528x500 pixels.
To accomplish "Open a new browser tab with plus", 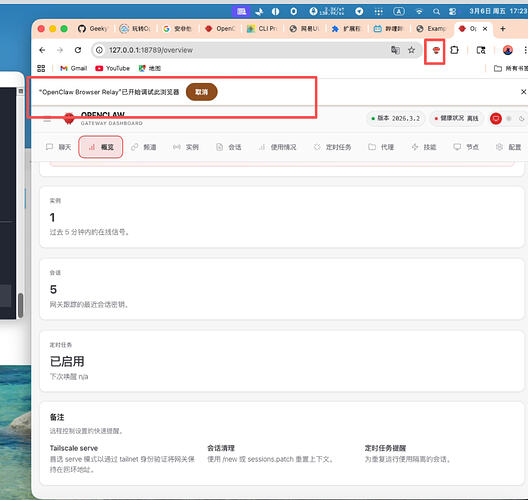I will (x=503, y=29).
